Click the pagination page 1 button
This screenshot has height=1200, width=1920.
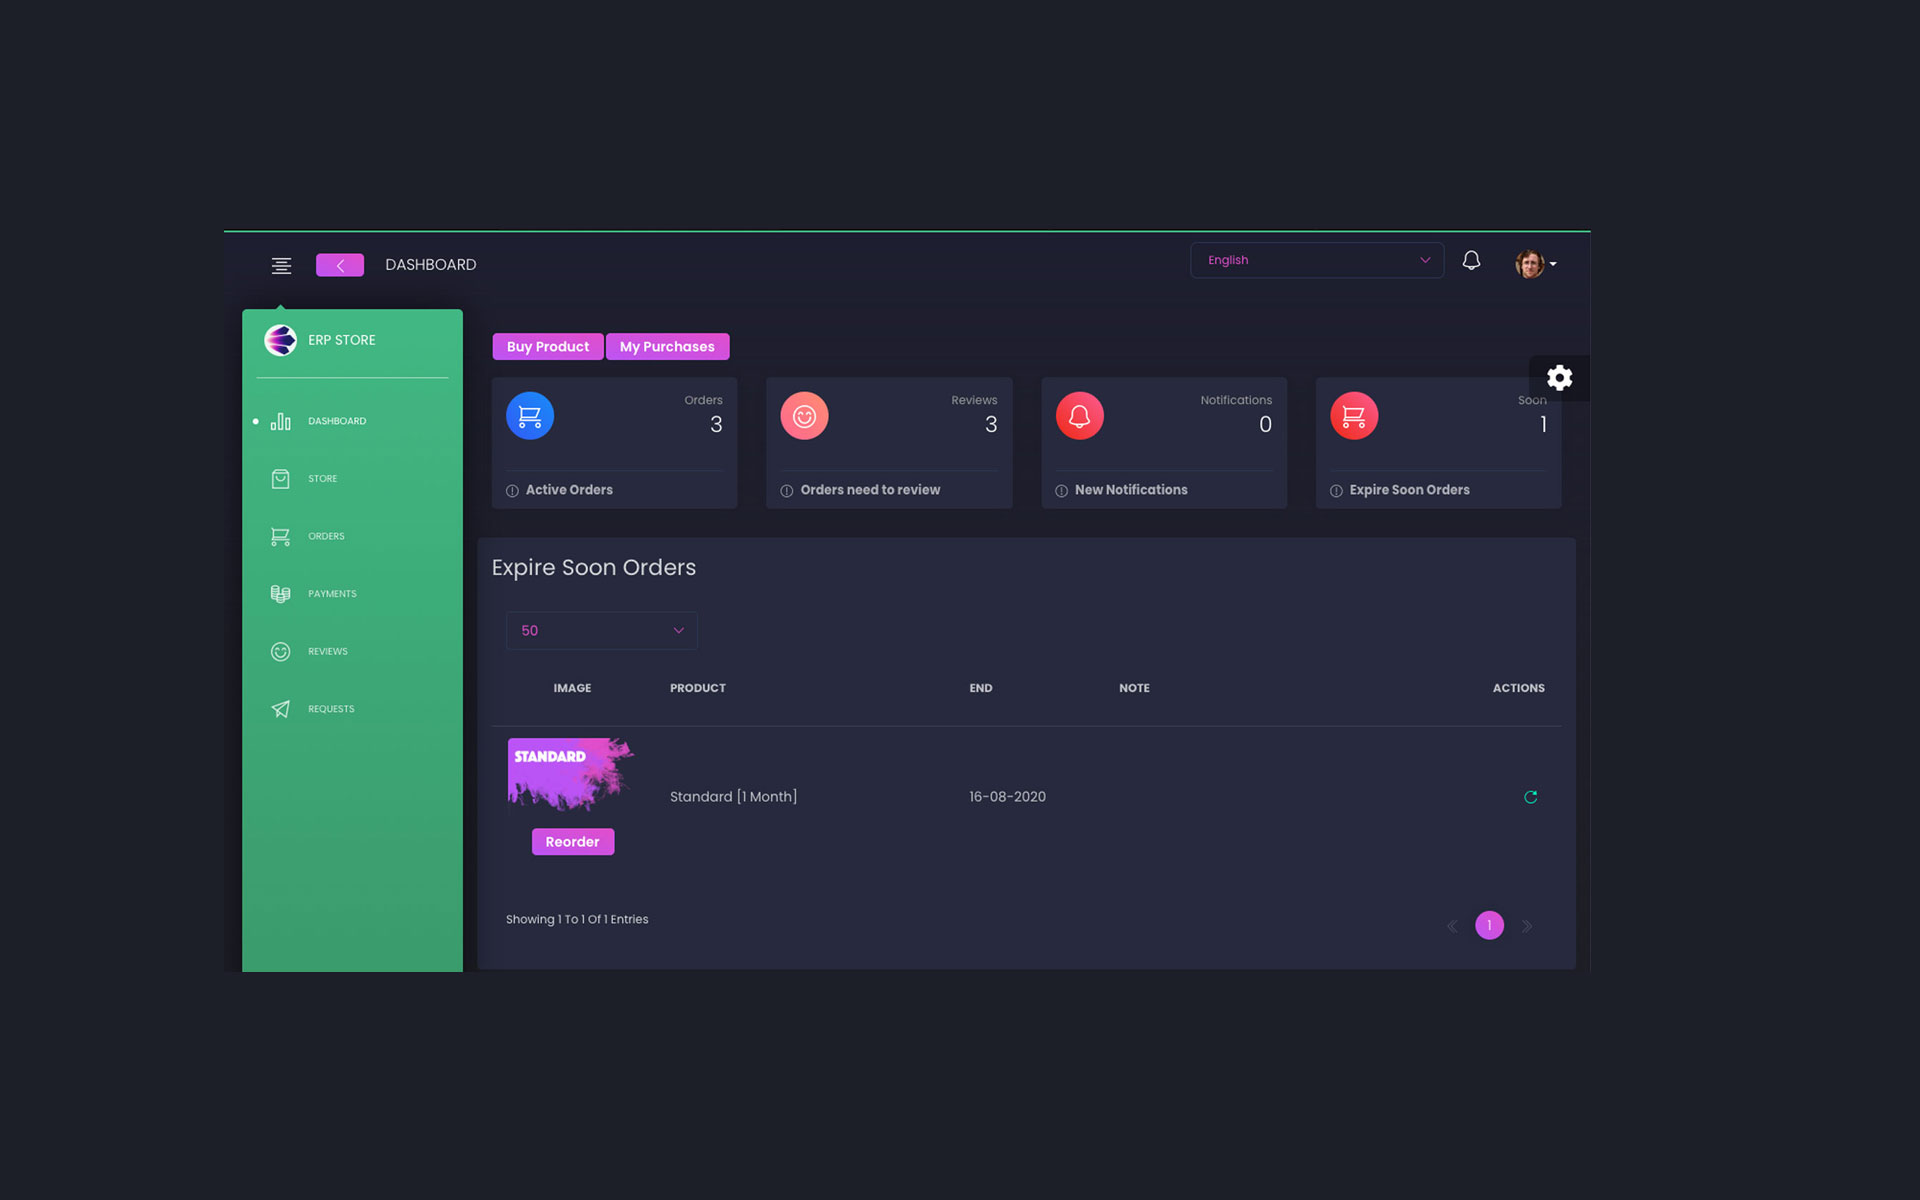coord(1489,925)
